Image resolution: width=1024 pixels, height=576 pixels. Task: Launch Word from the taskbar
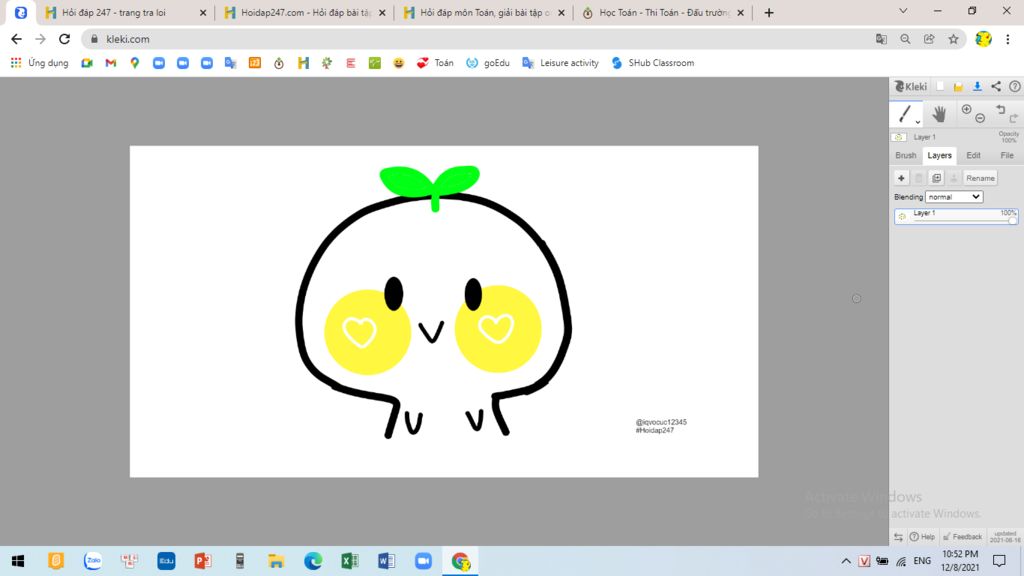point(387,561)
